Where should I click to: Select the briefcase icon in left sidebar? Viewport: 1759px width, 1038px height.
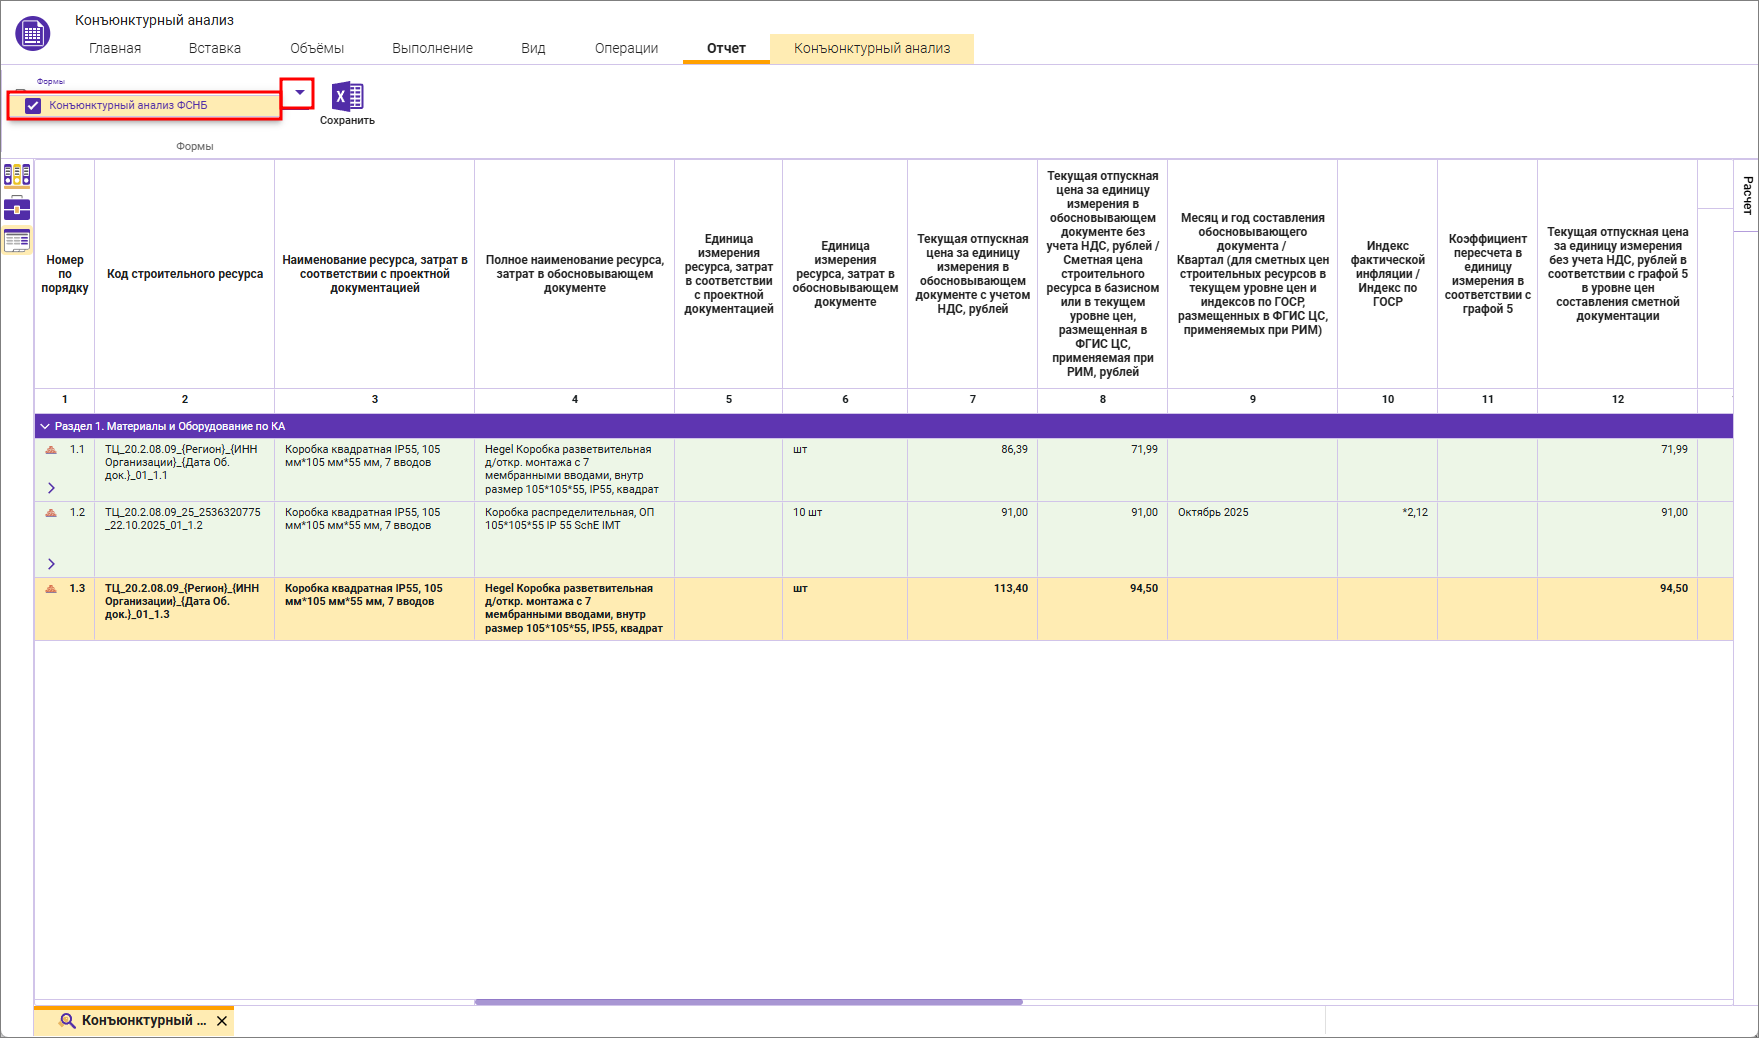tap(17, 208)
